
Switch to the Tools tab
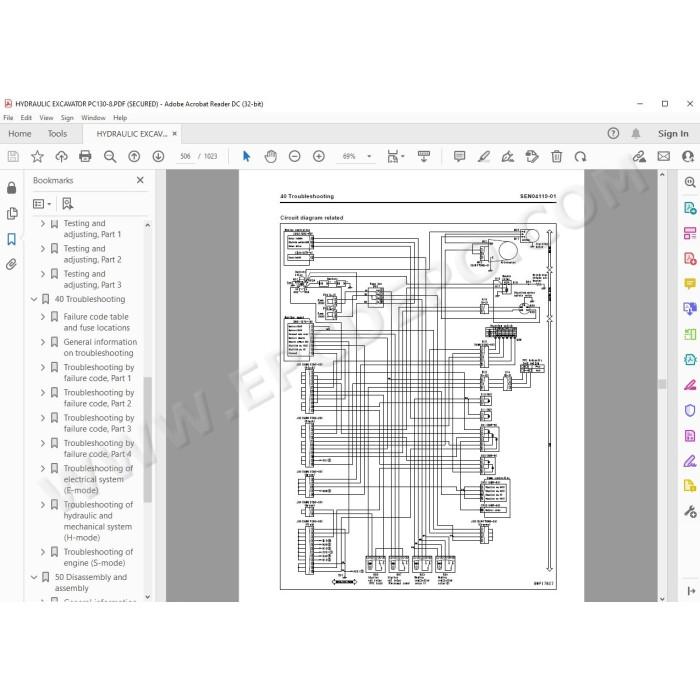click(x=57, y=133)
